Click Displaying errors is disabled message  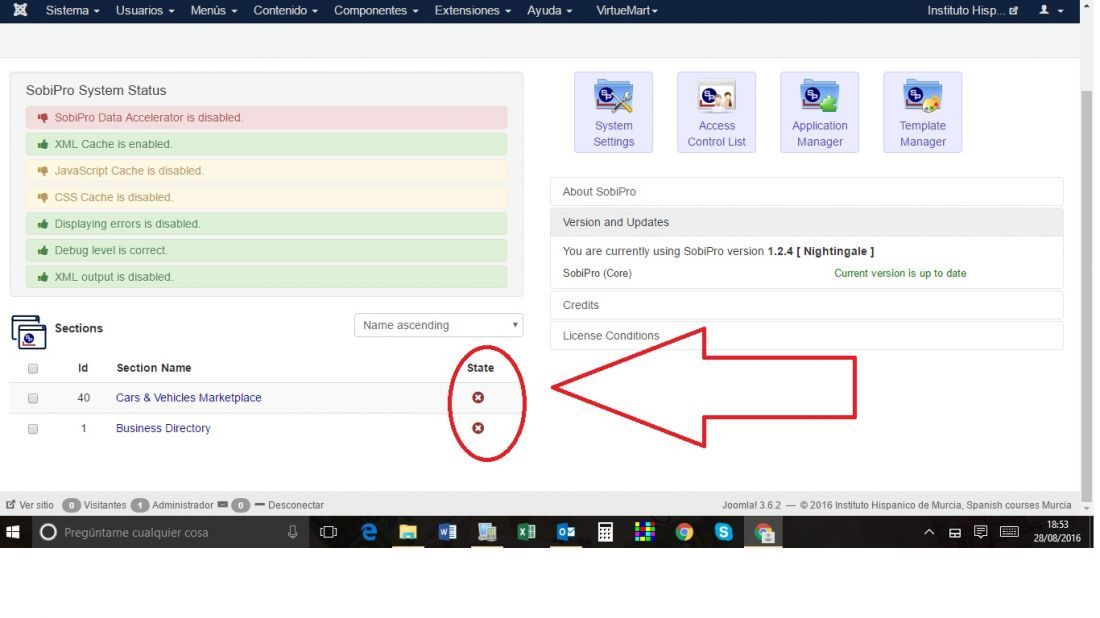click(x=267, y=224)
